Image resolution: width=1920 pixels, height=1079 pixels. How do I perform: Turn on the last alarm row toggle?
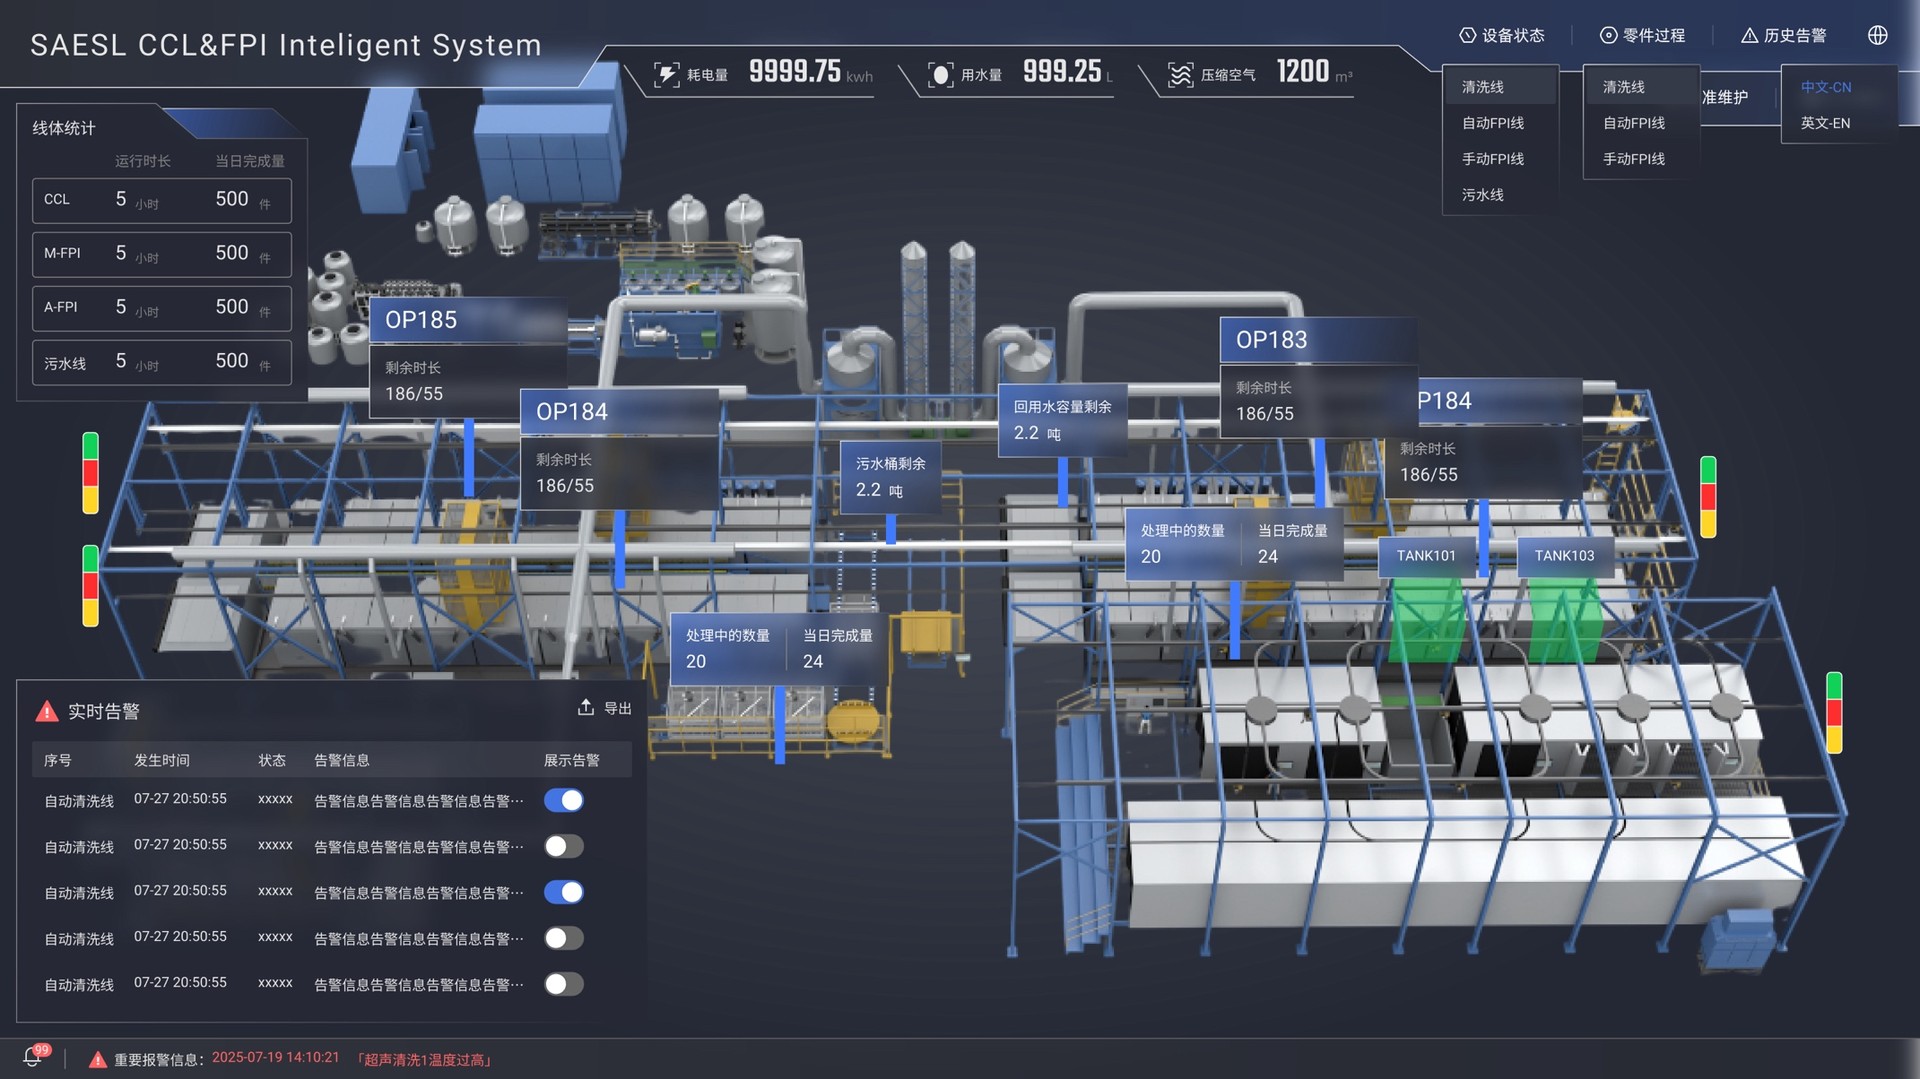click(x=564, y=984)
